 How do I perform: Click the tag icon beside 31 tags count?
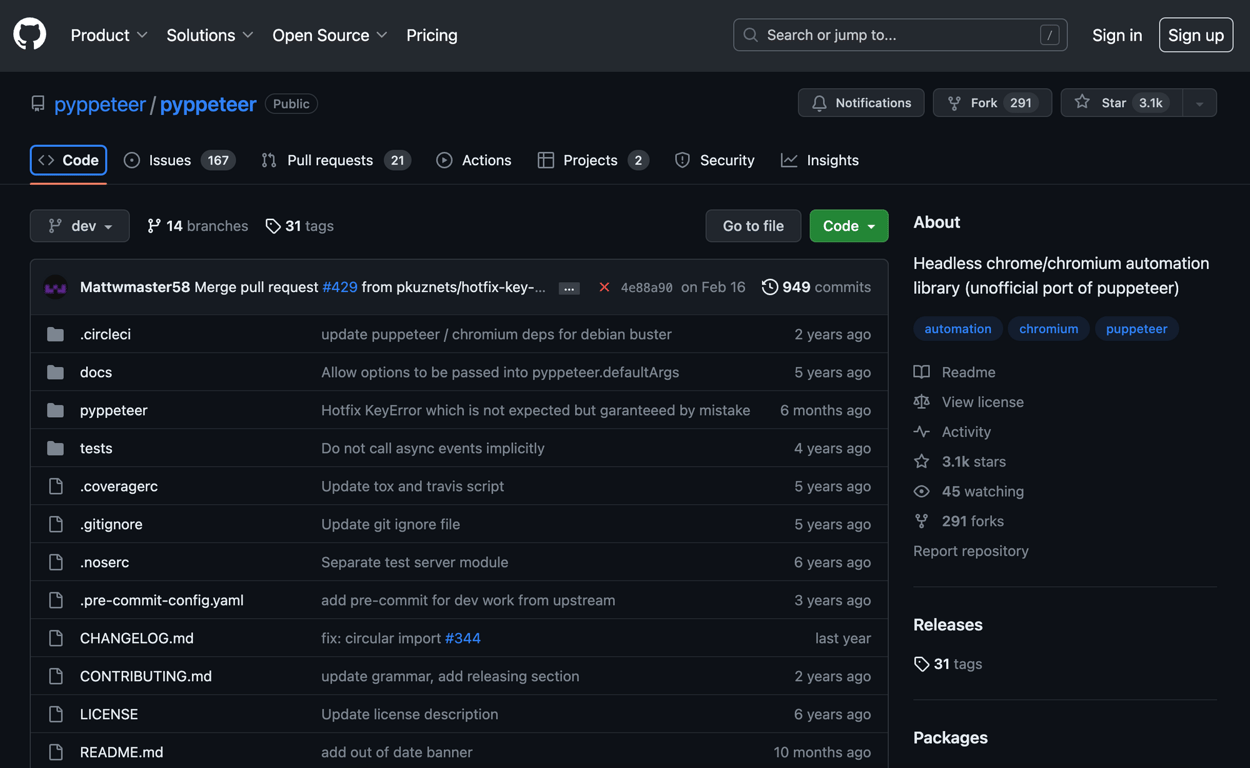point(273,226)
